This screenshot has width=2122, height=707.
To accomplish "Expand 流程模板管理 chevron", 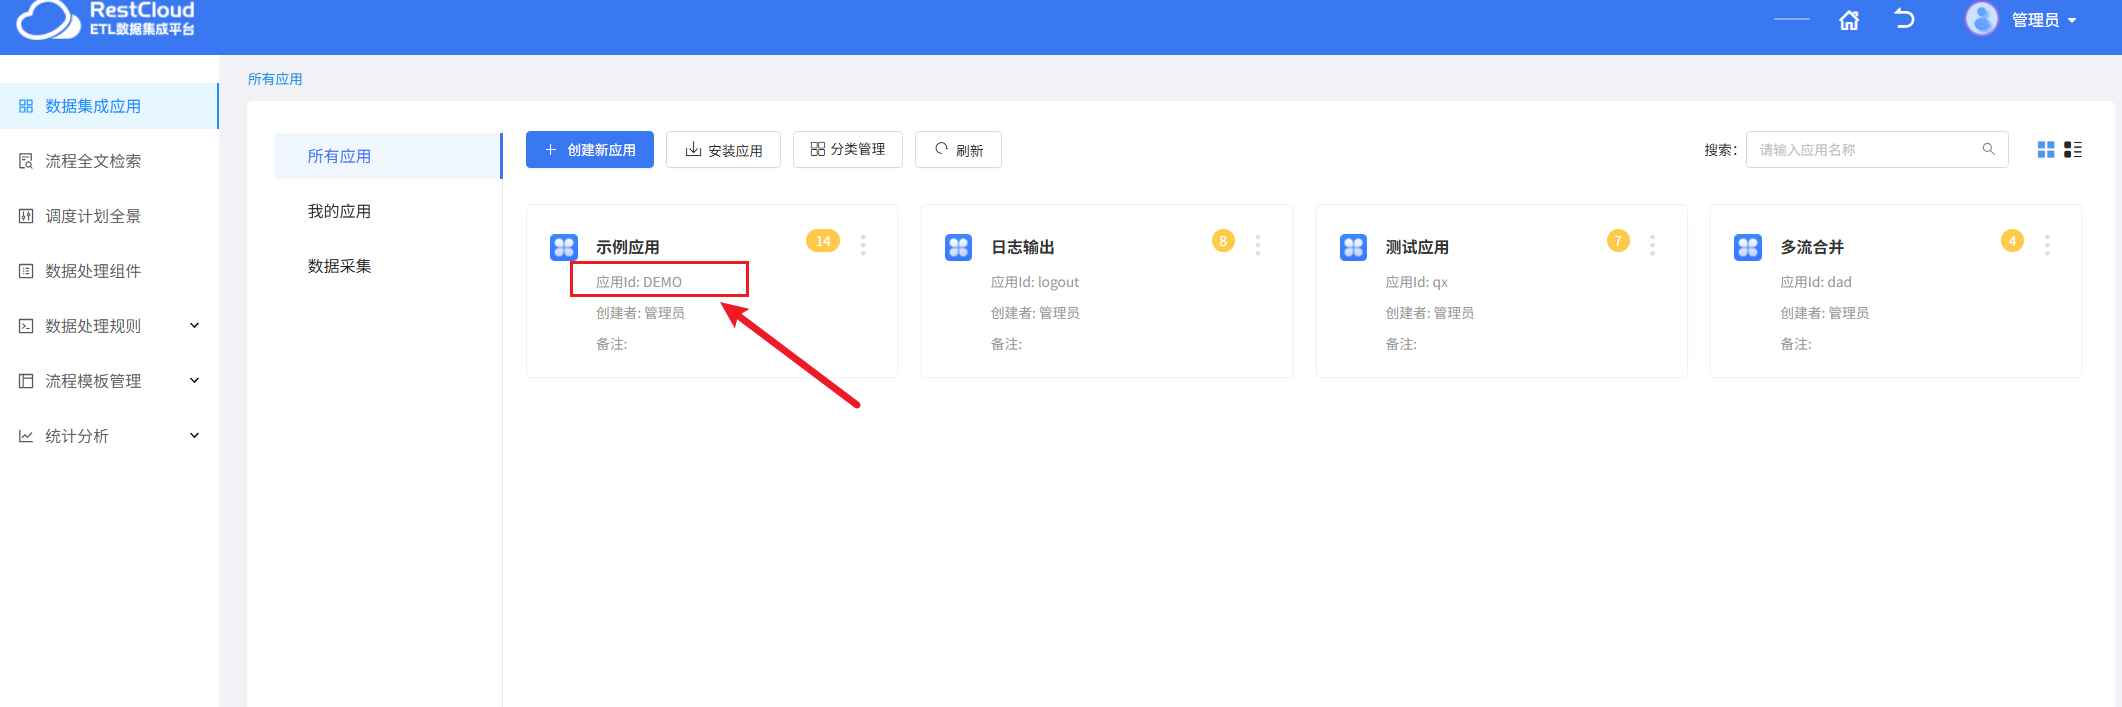I will pyautogui.click(x=195, y=380).
